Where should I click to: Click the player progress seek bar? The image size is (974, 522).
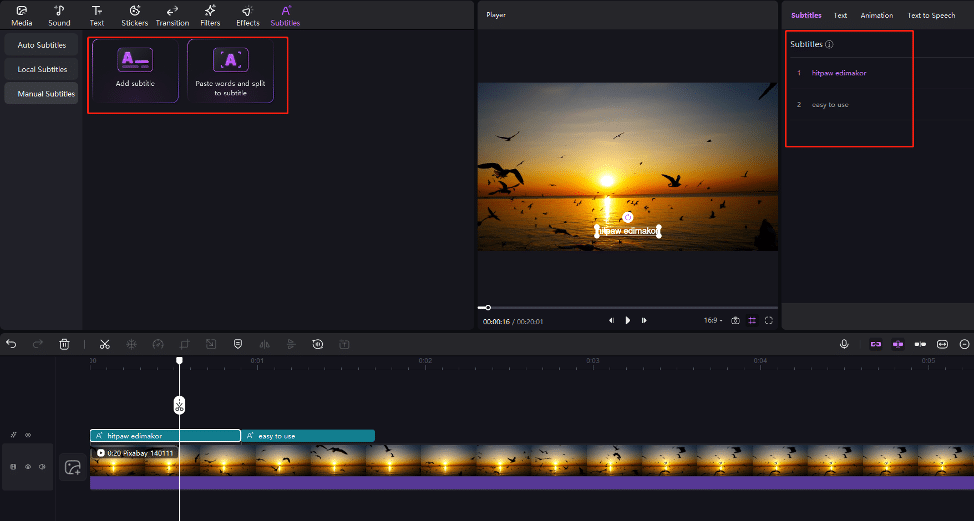[630, 307]
